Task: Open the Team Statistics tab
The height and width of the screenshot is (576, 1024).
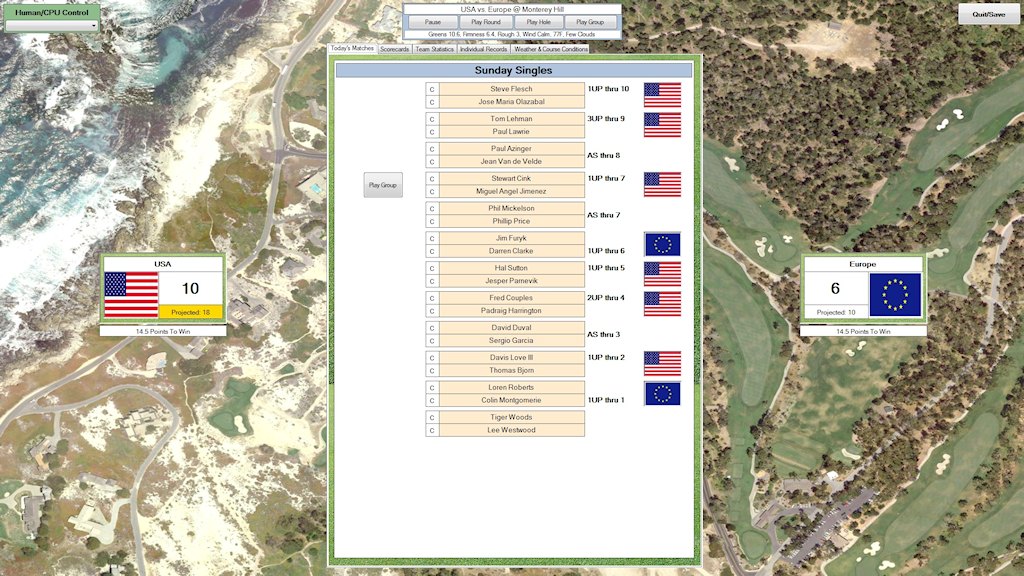Action: click(435, 49)
